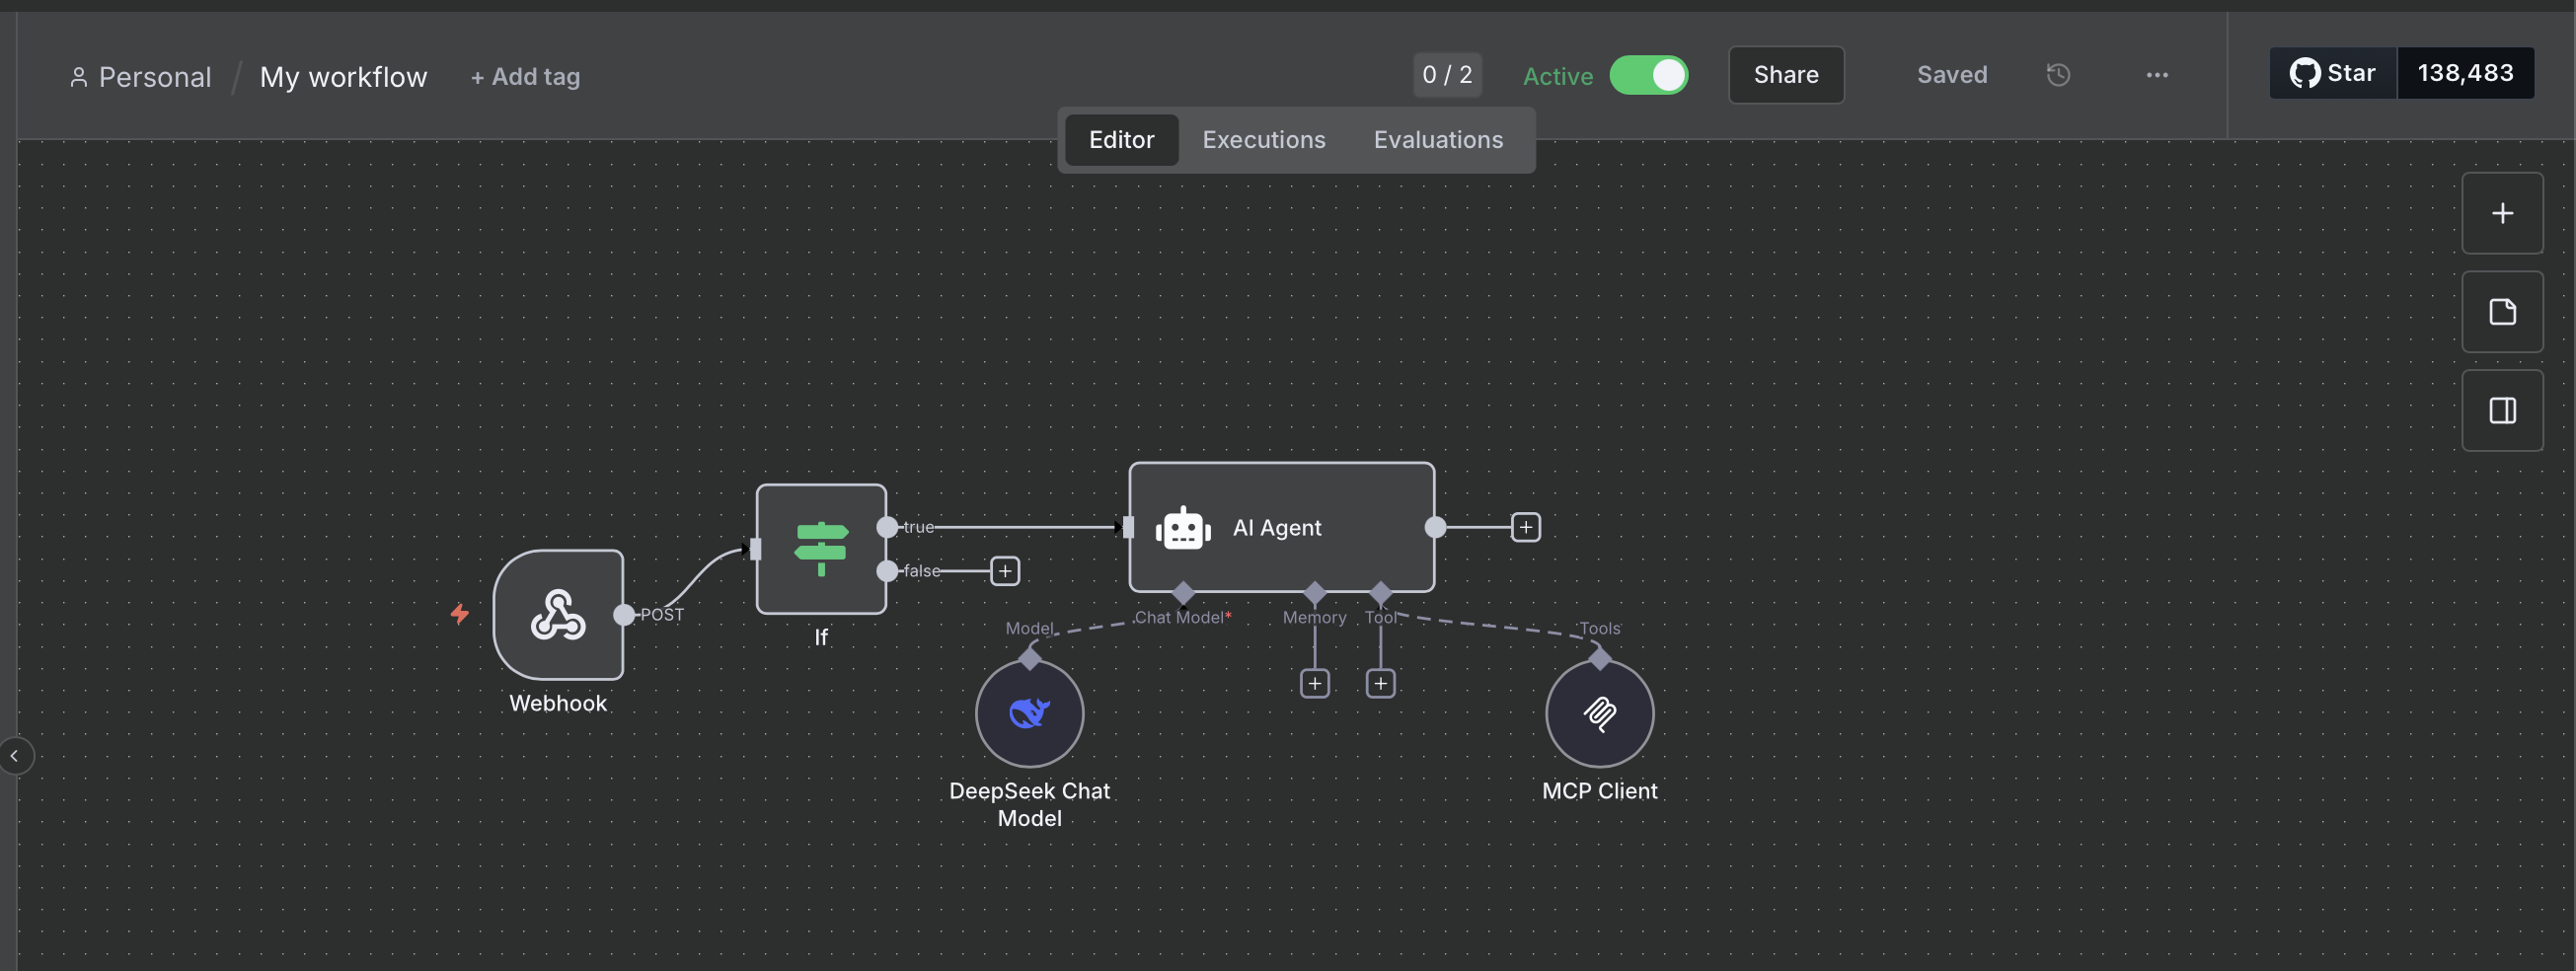Click the Chat Model connector diamond
The width and height of the screenshot is (2576, 971).
(1183, 592)
